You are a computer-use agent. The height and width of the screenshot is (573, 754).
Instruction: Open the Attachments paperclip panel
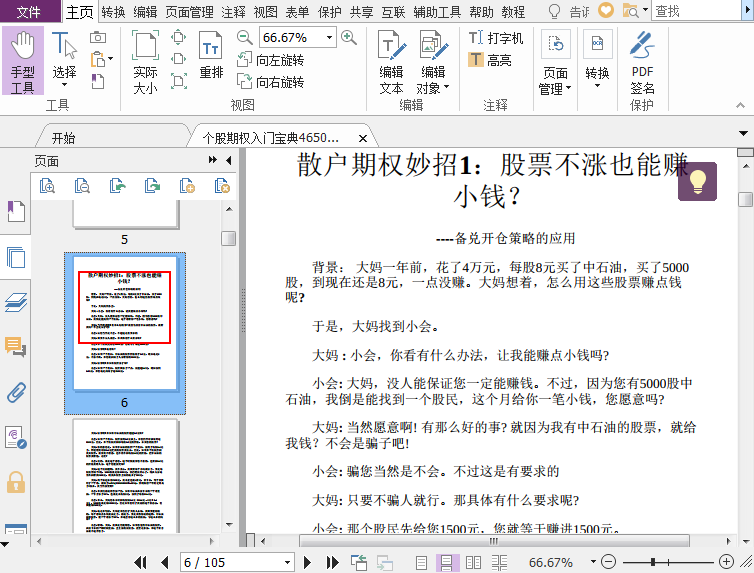[x=16, y=392]
